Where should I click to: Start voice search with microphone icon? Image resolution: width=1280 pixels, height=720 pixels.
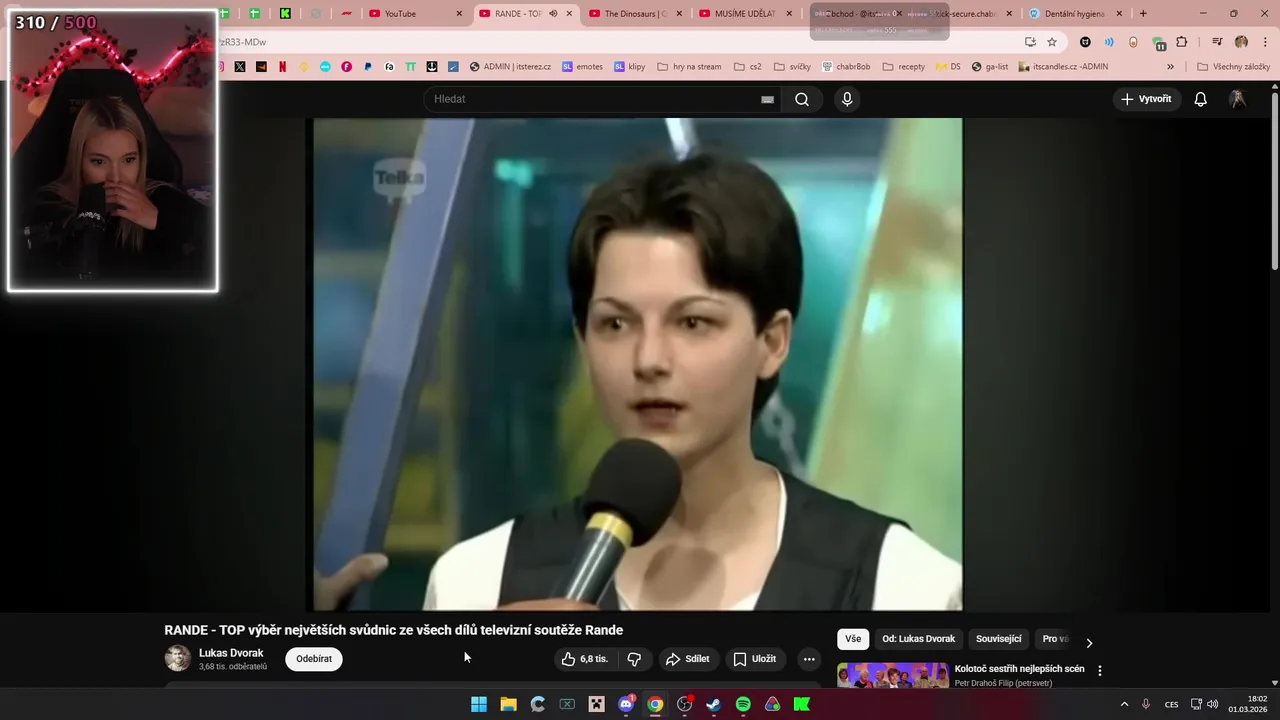pos(847,99)
